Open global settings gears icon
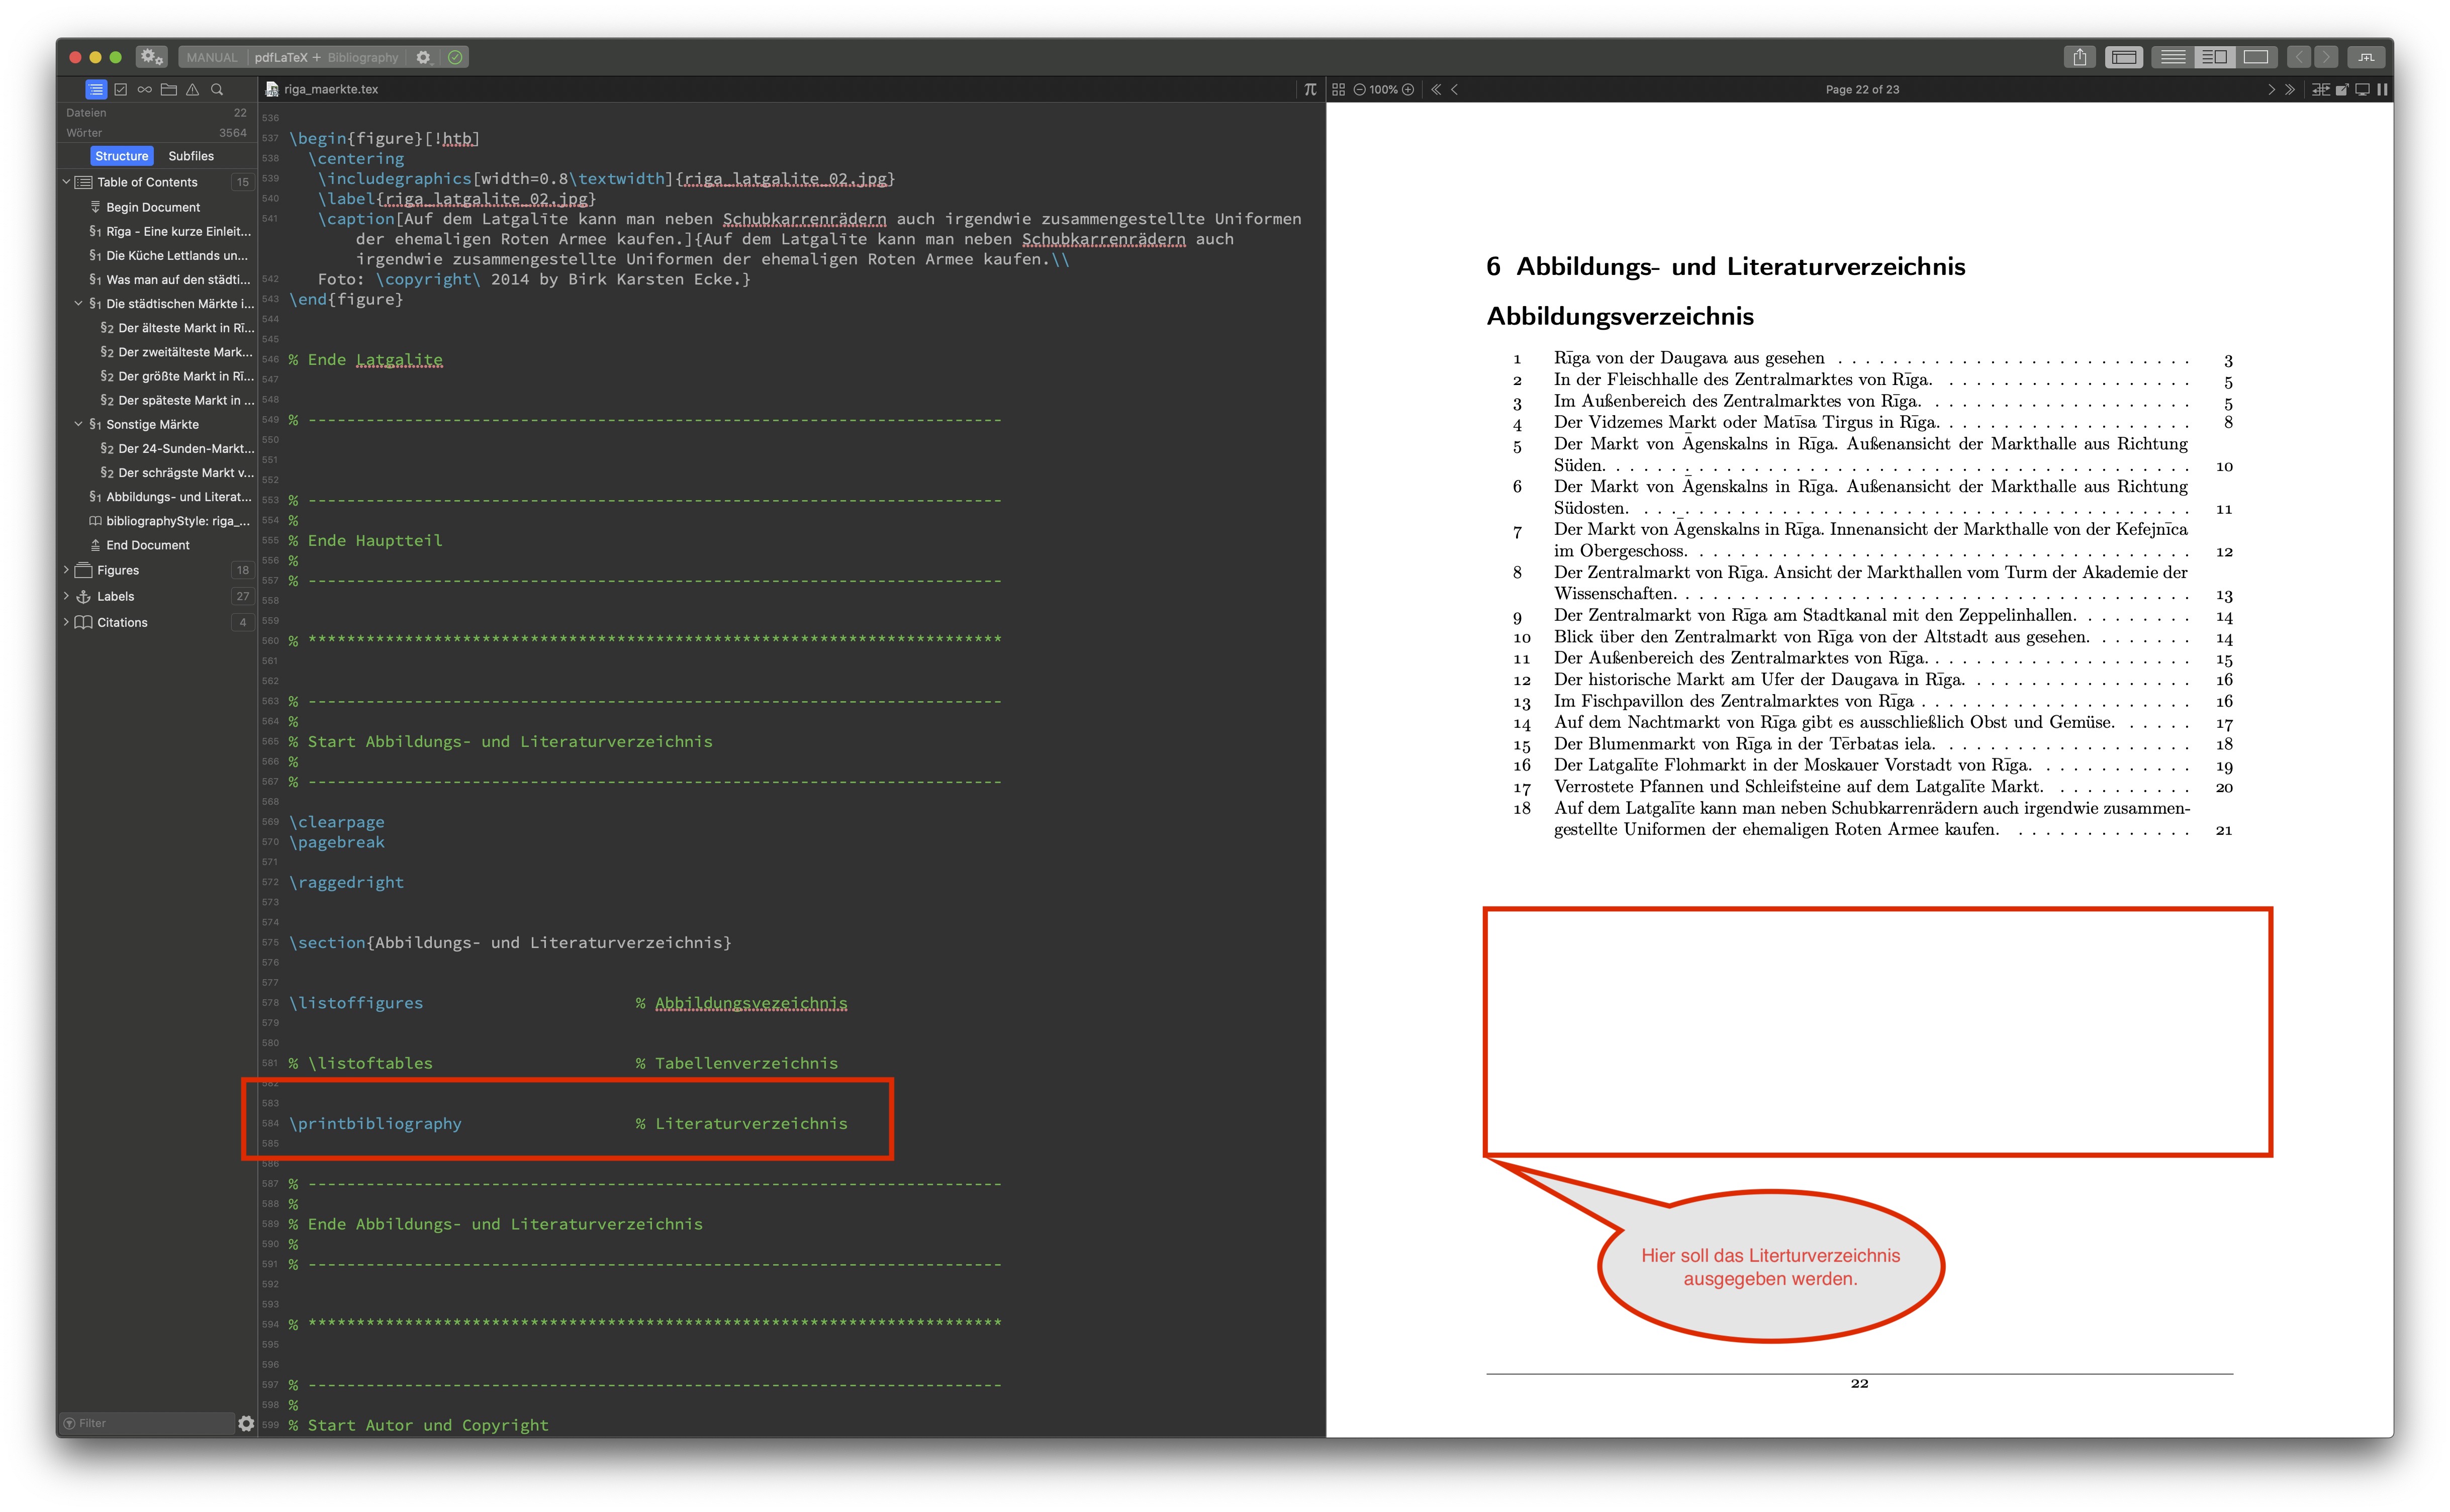The height and width of the screenshot is (1512, 2450). 152,57
